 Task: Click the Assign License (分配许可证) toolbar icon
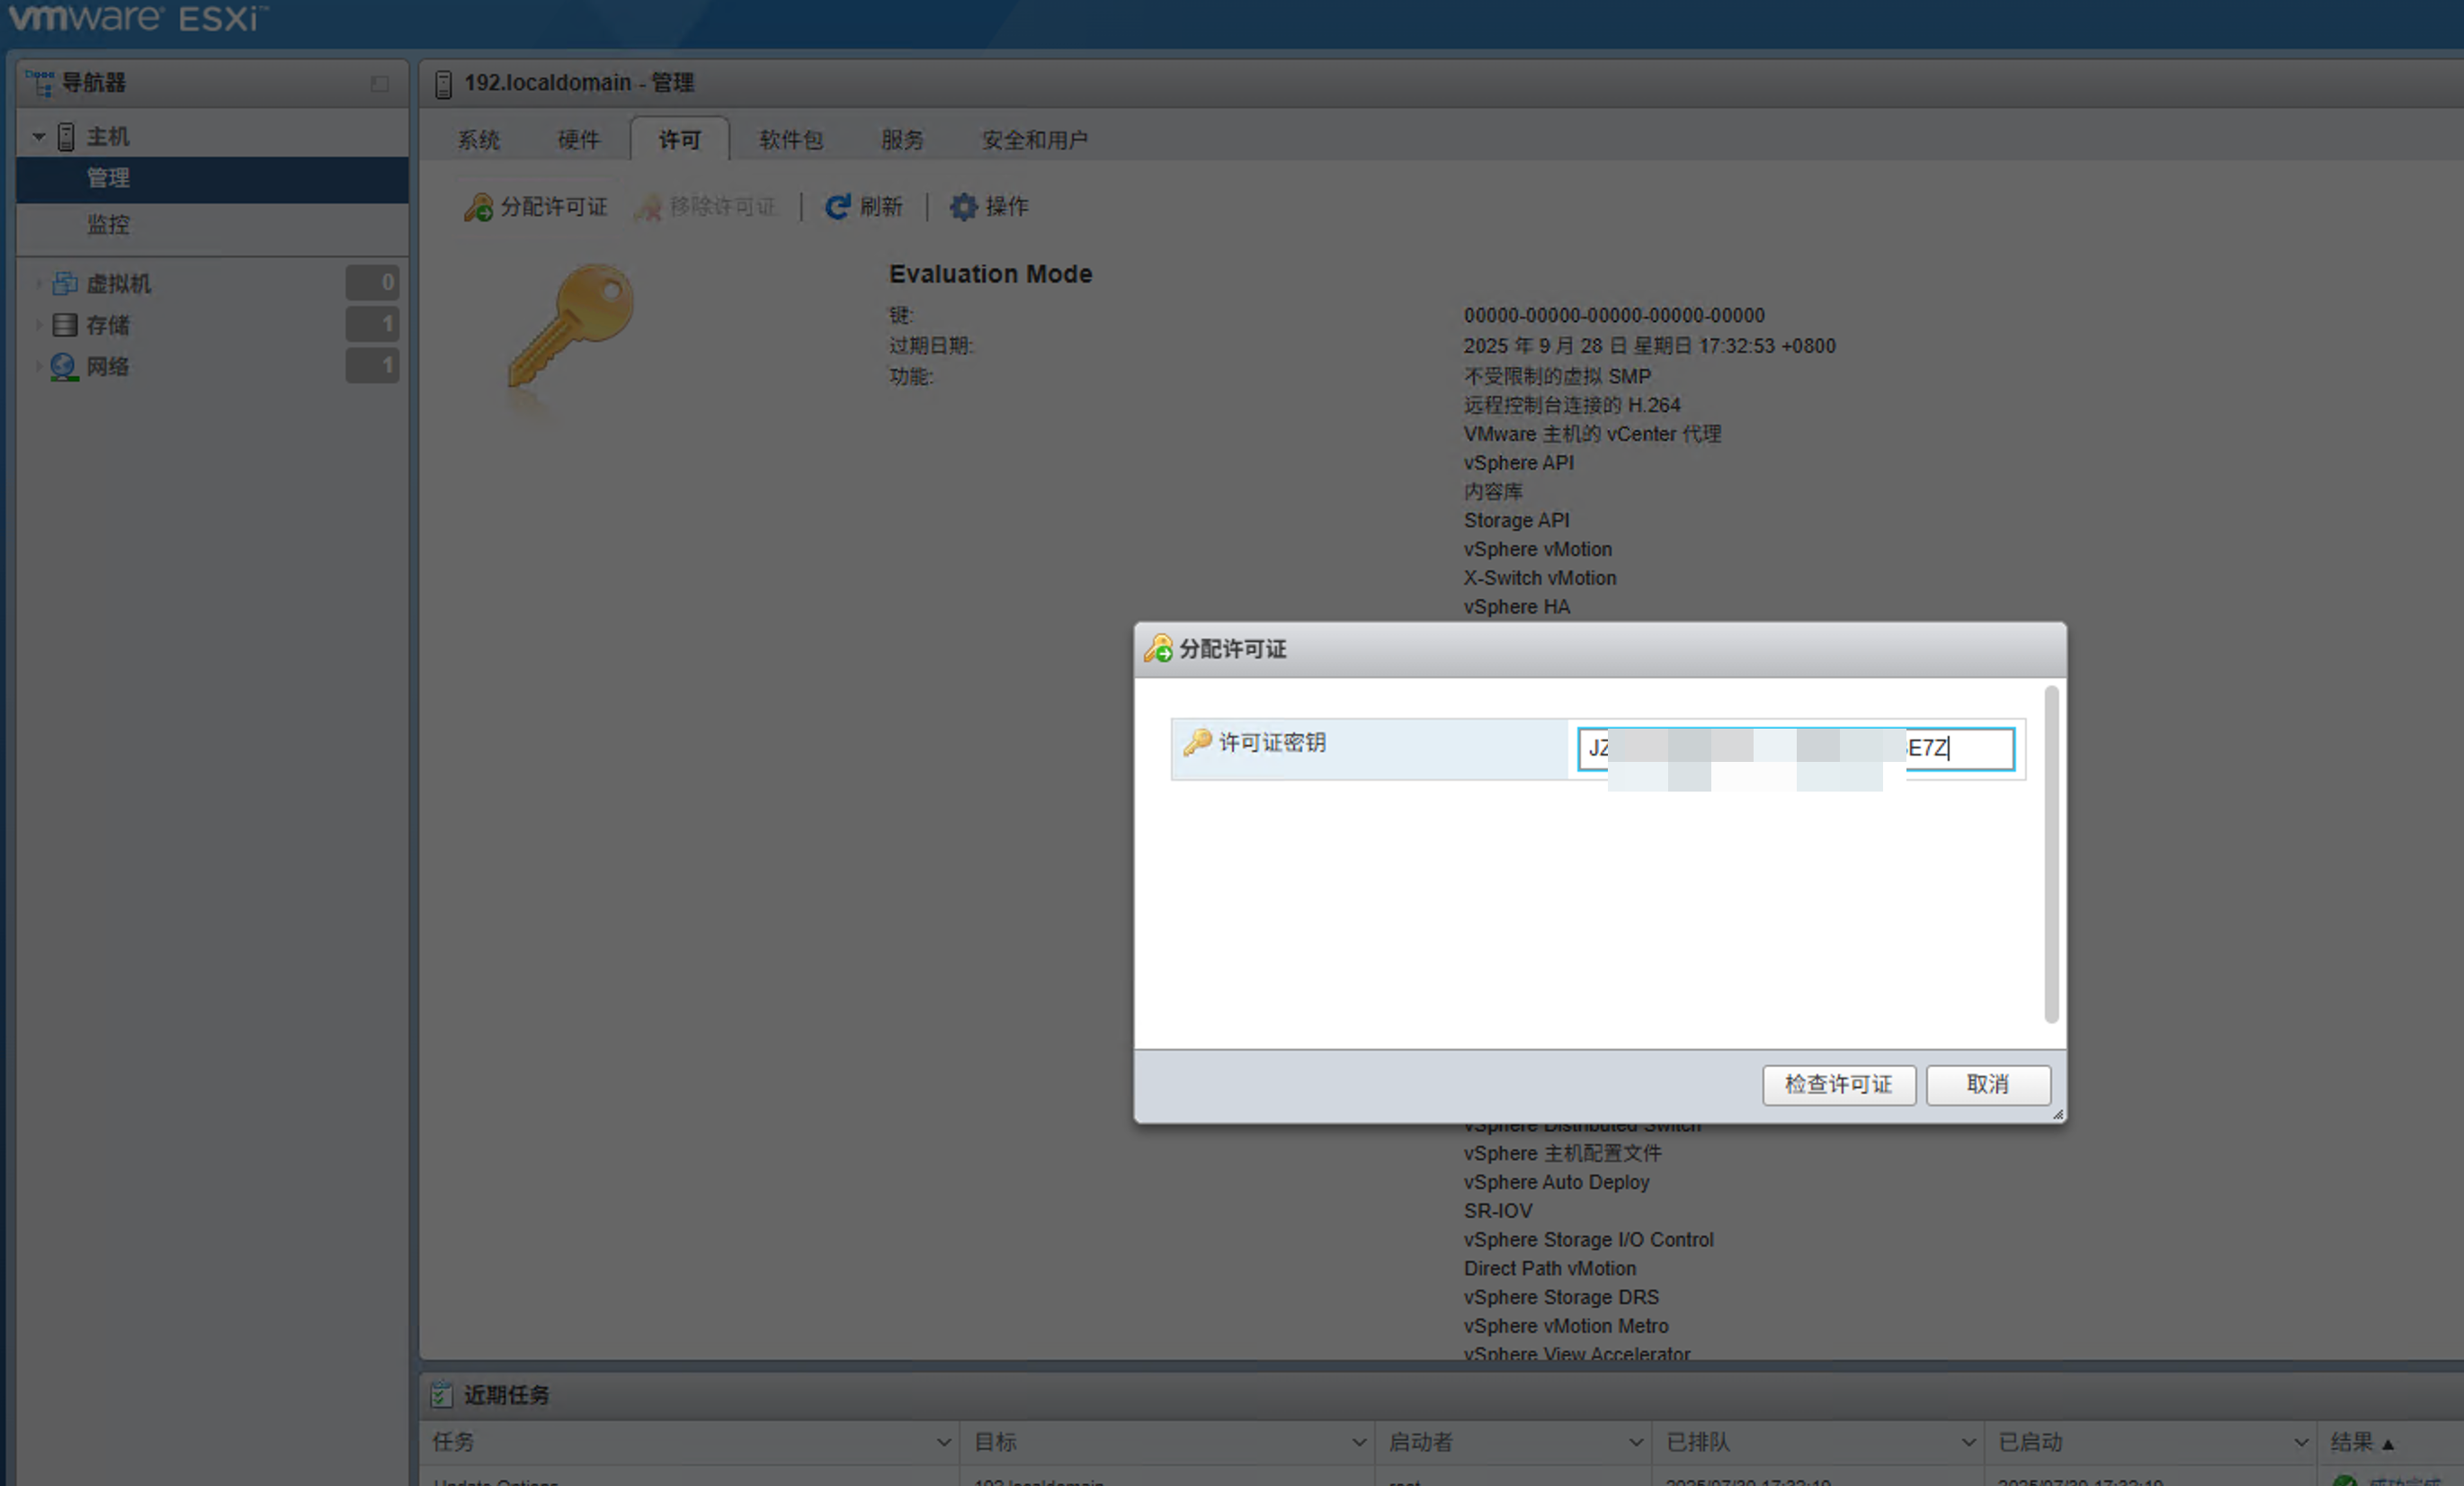click(x=478, y=207)
